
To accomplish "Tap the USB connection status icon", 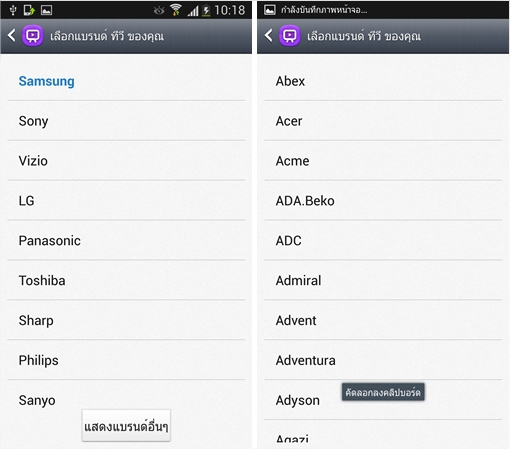I will pyautogui.click(x=13, y=10).
